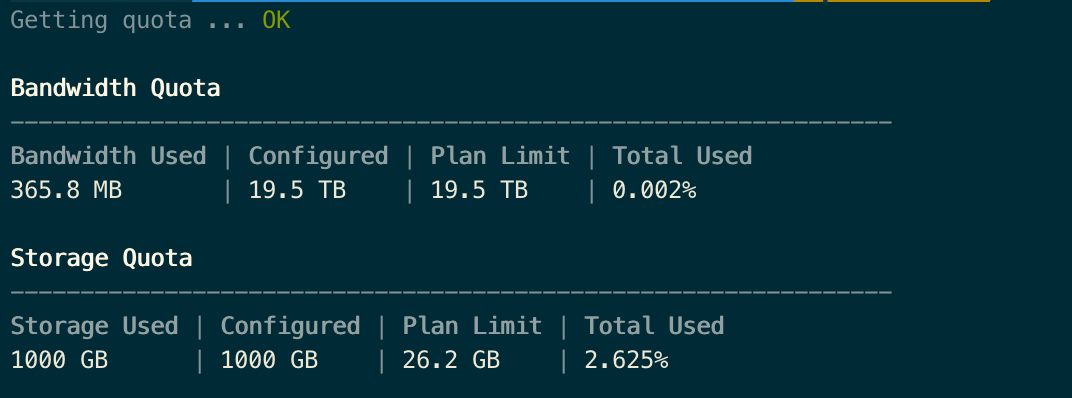The image size is (1072, 398).
Task: Click 19.5 TB under bandwidth Plan Limit
Action: (x=479, y=190)
